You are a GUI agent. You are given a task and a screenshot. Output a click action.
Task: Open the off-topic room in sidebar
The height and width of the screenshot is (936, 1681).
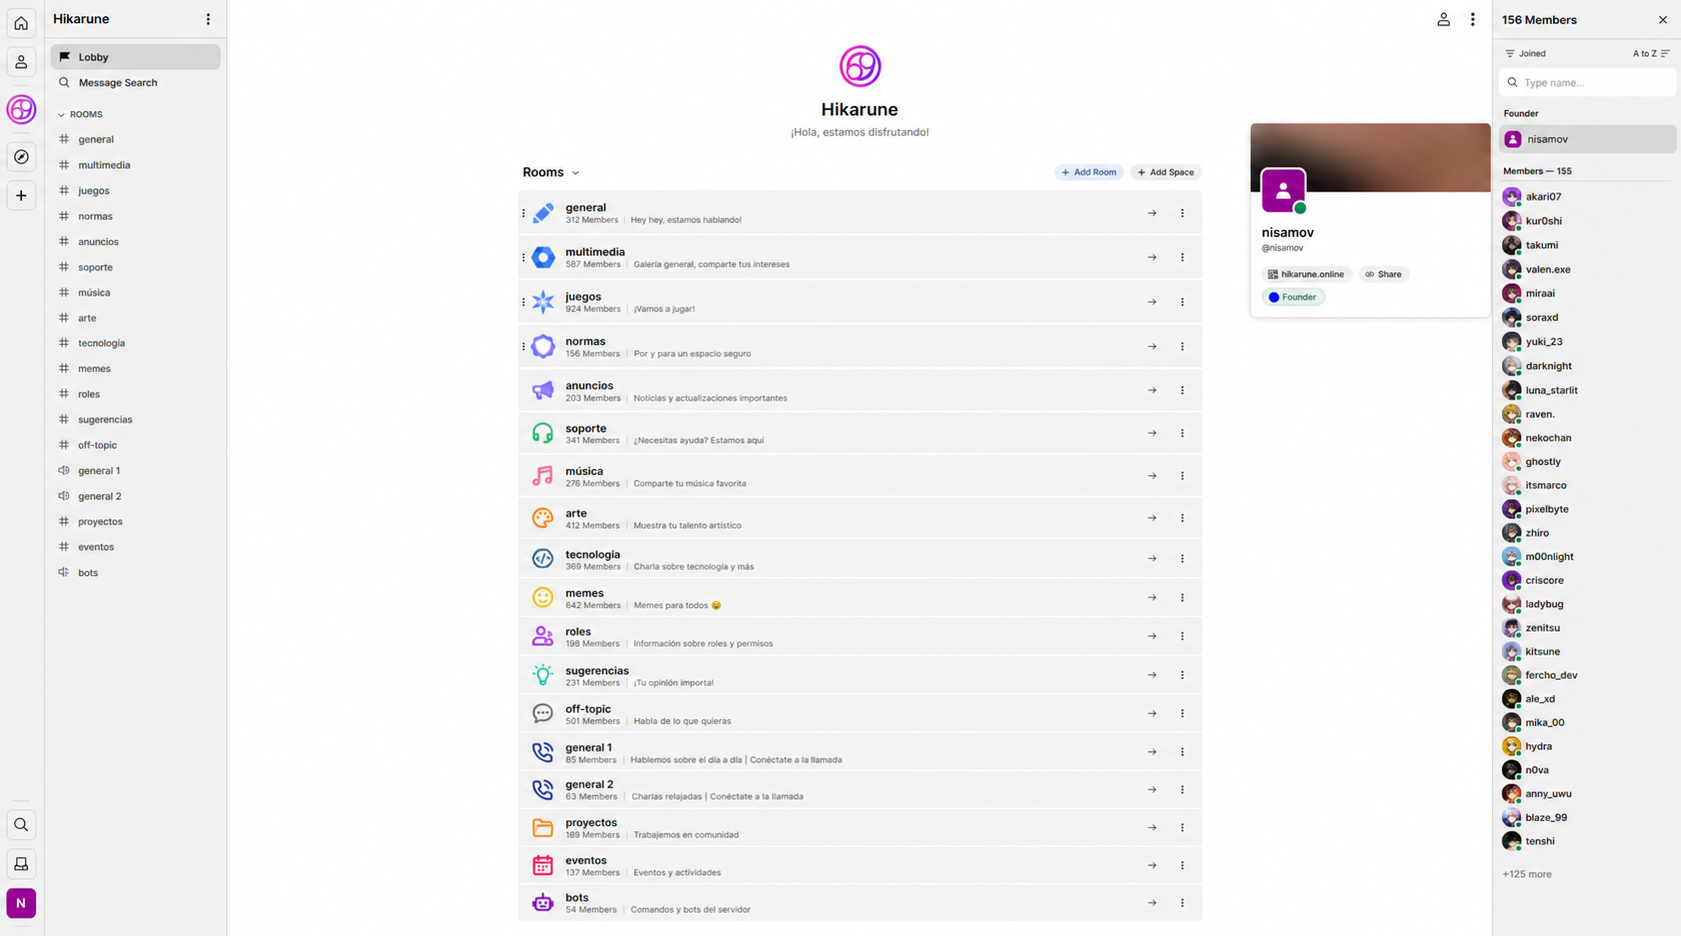136,445
